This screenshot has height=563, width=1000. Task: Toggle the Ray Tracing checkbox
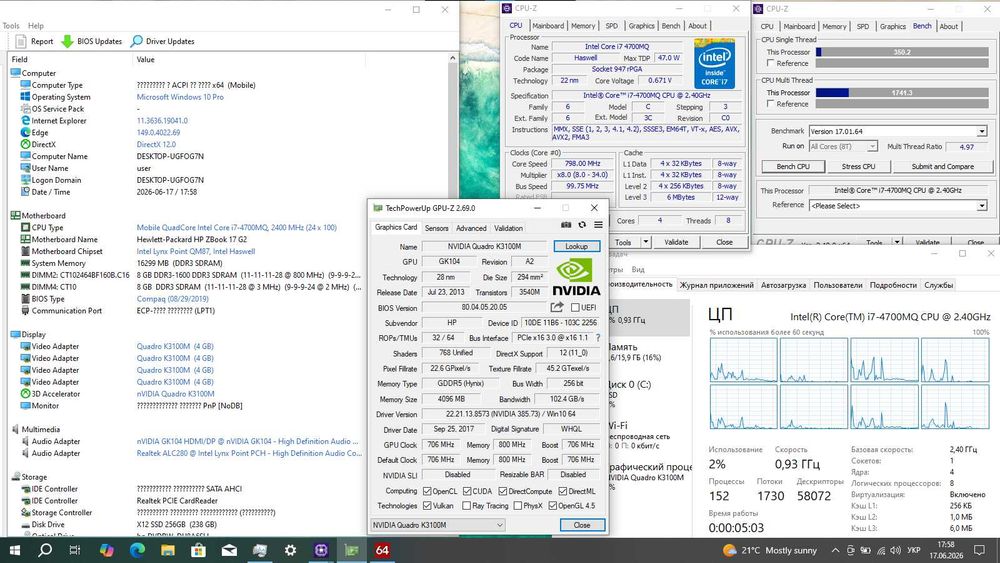point(466,506)
